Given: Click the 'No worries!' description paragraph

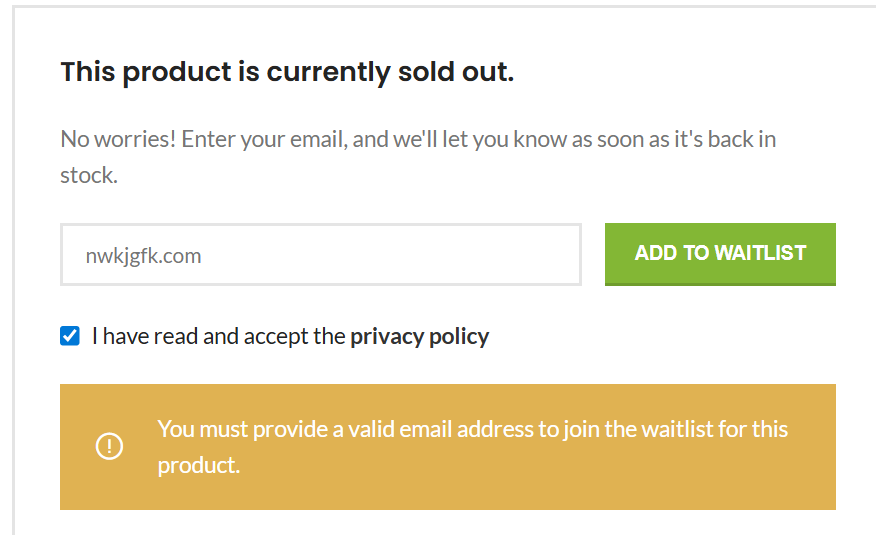Looking at the screenshot, I should 418,157.
